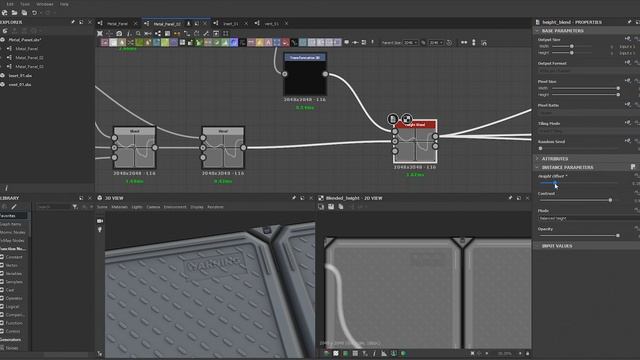Click the Text node 'A' icon in toolbar
640x360 pixels.
coord(268,42)
